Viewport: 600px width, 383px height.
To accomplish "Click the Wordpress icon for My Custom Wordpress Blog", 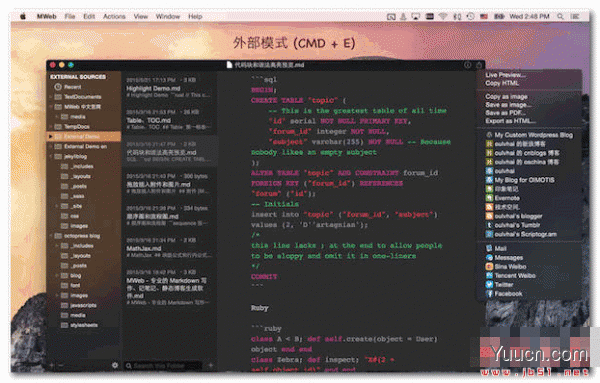I will pyautogui.click(x=489, y=135).
